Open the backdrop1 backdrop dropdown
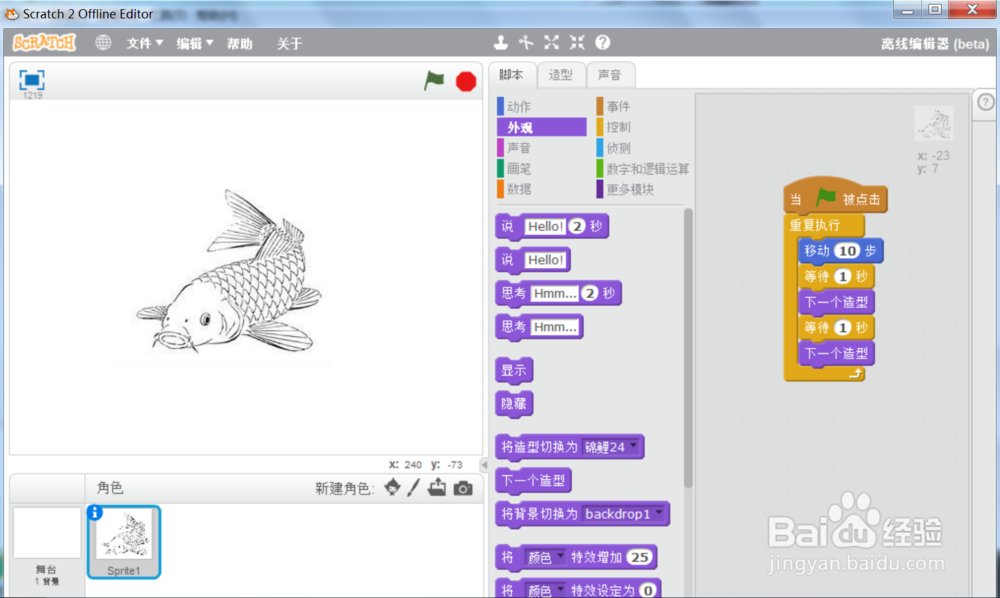This screenshot has width=1000, height=598. coord(623,513)
